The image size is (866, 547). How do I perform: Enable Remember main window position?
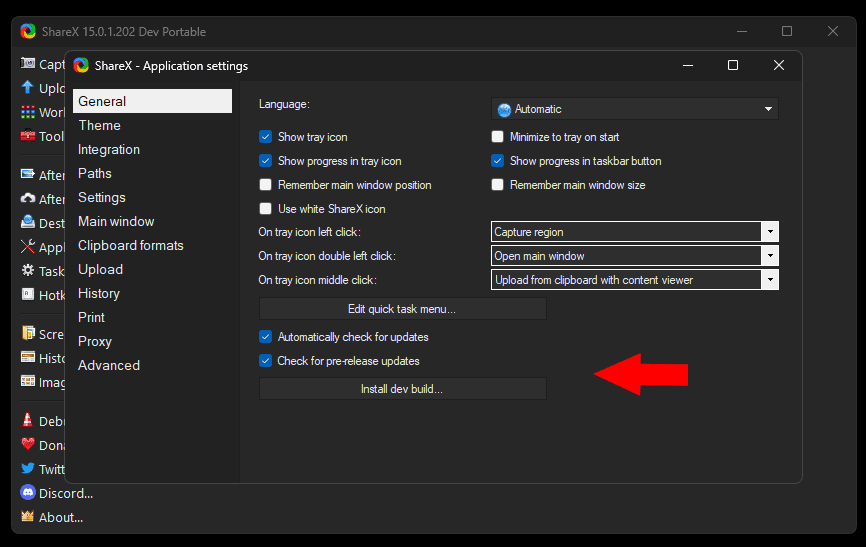pos(266,185)
